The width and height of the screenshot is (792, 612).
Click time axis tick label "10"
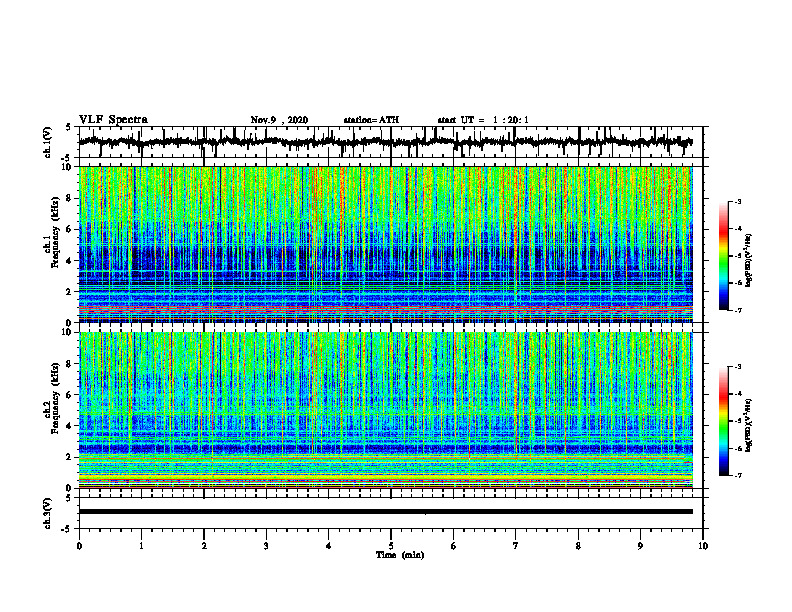coord(703,546)
